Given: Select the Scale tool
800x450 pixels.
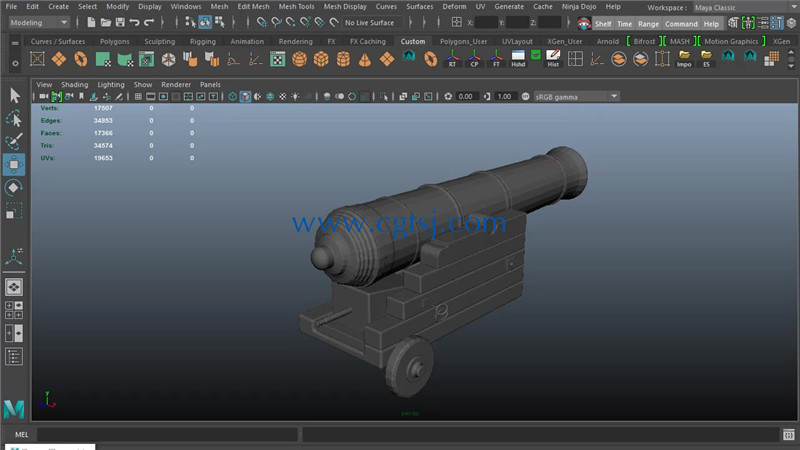Looking at the screenshot, I should click(14, 211).
